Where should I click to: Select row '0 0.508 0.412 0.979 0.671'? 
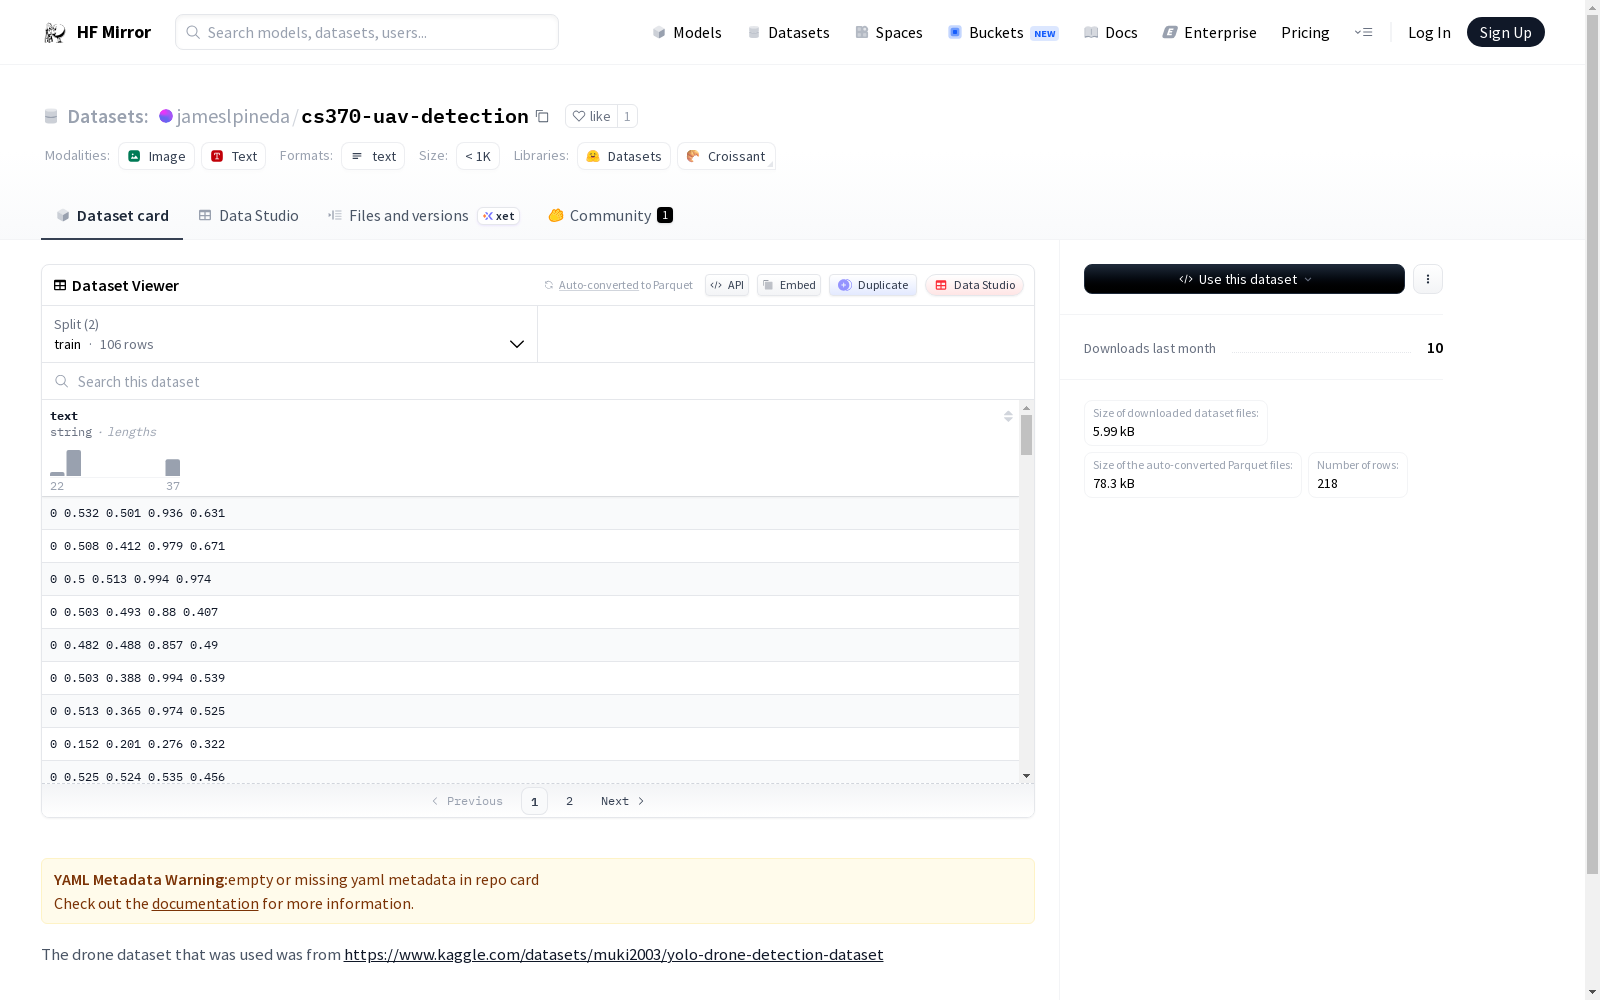(530, 546)
